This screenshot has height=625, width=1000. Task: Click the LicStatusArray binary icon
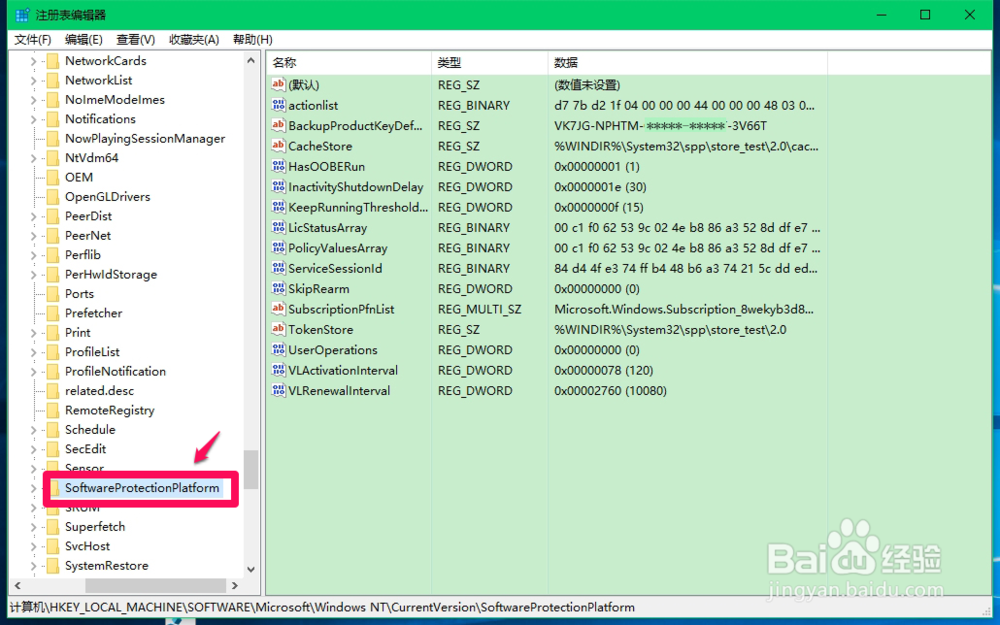point(278,227)
